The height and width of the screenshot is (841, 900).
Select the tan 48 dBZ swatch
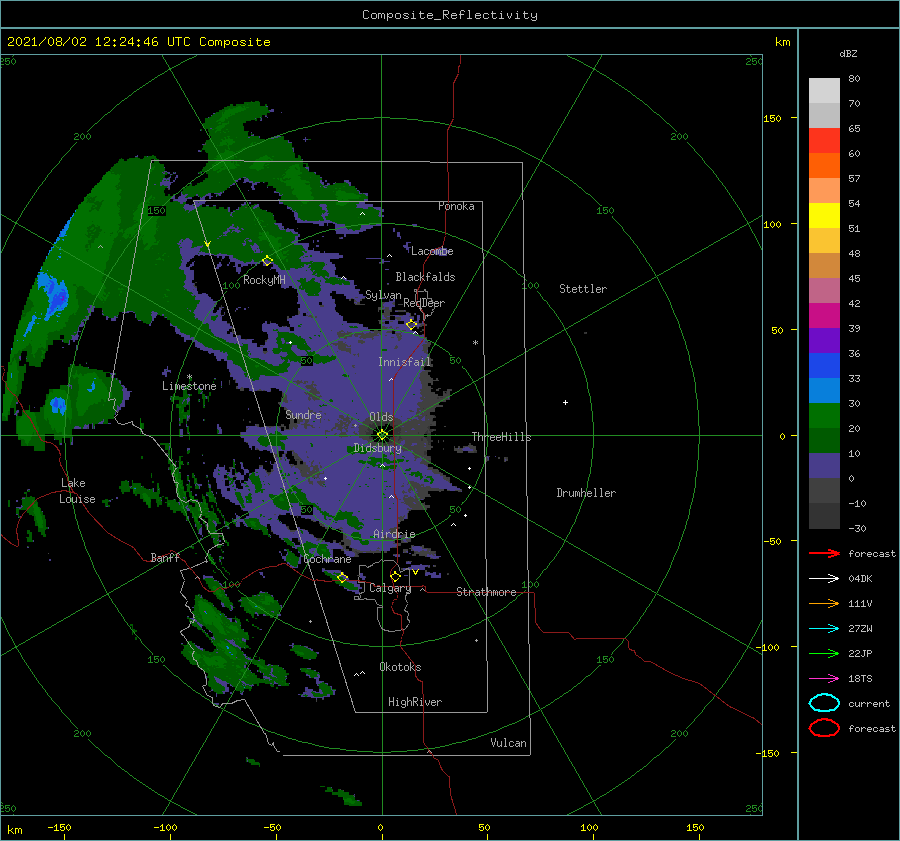(x=824, y=265)
